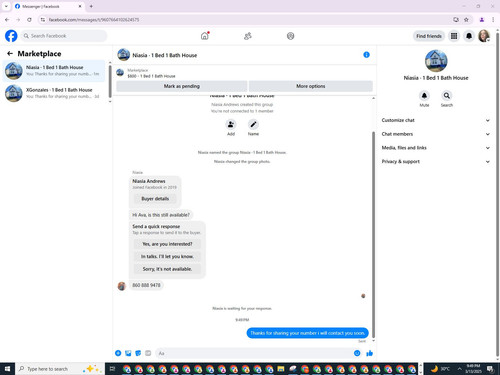
Task: Expand Media, files and links section
Action: point(436,148)
